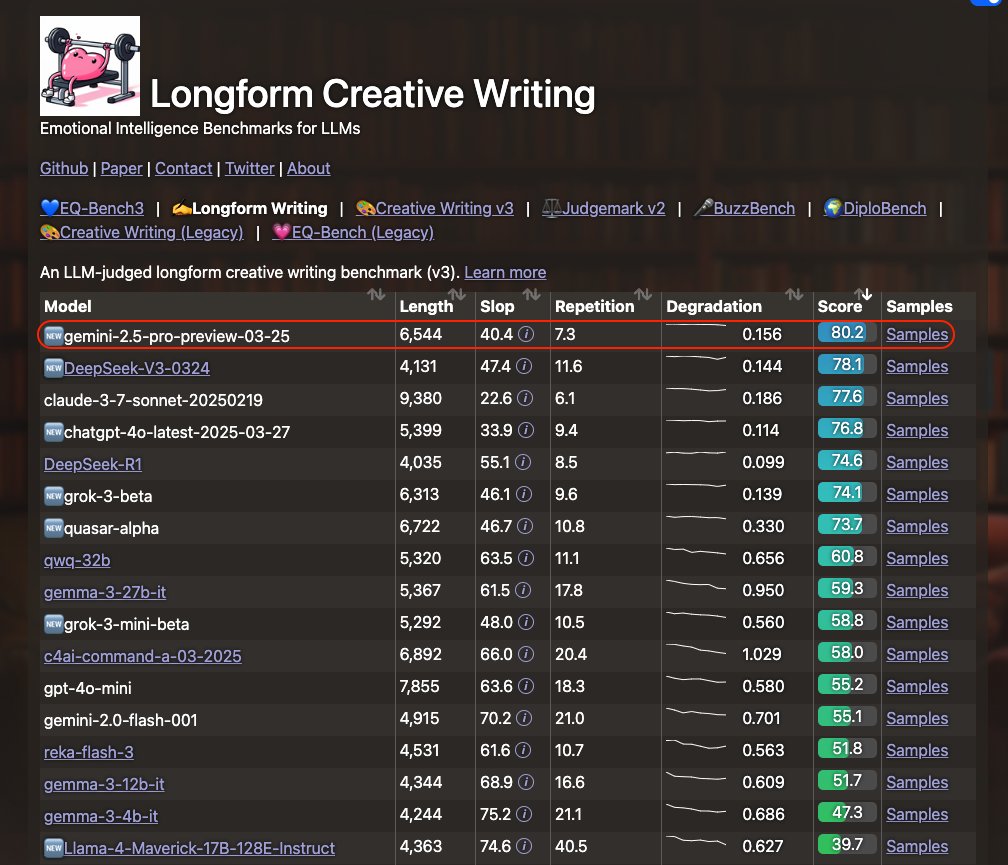Click slop info icon for gpt-4o-mini

[526, 686]
